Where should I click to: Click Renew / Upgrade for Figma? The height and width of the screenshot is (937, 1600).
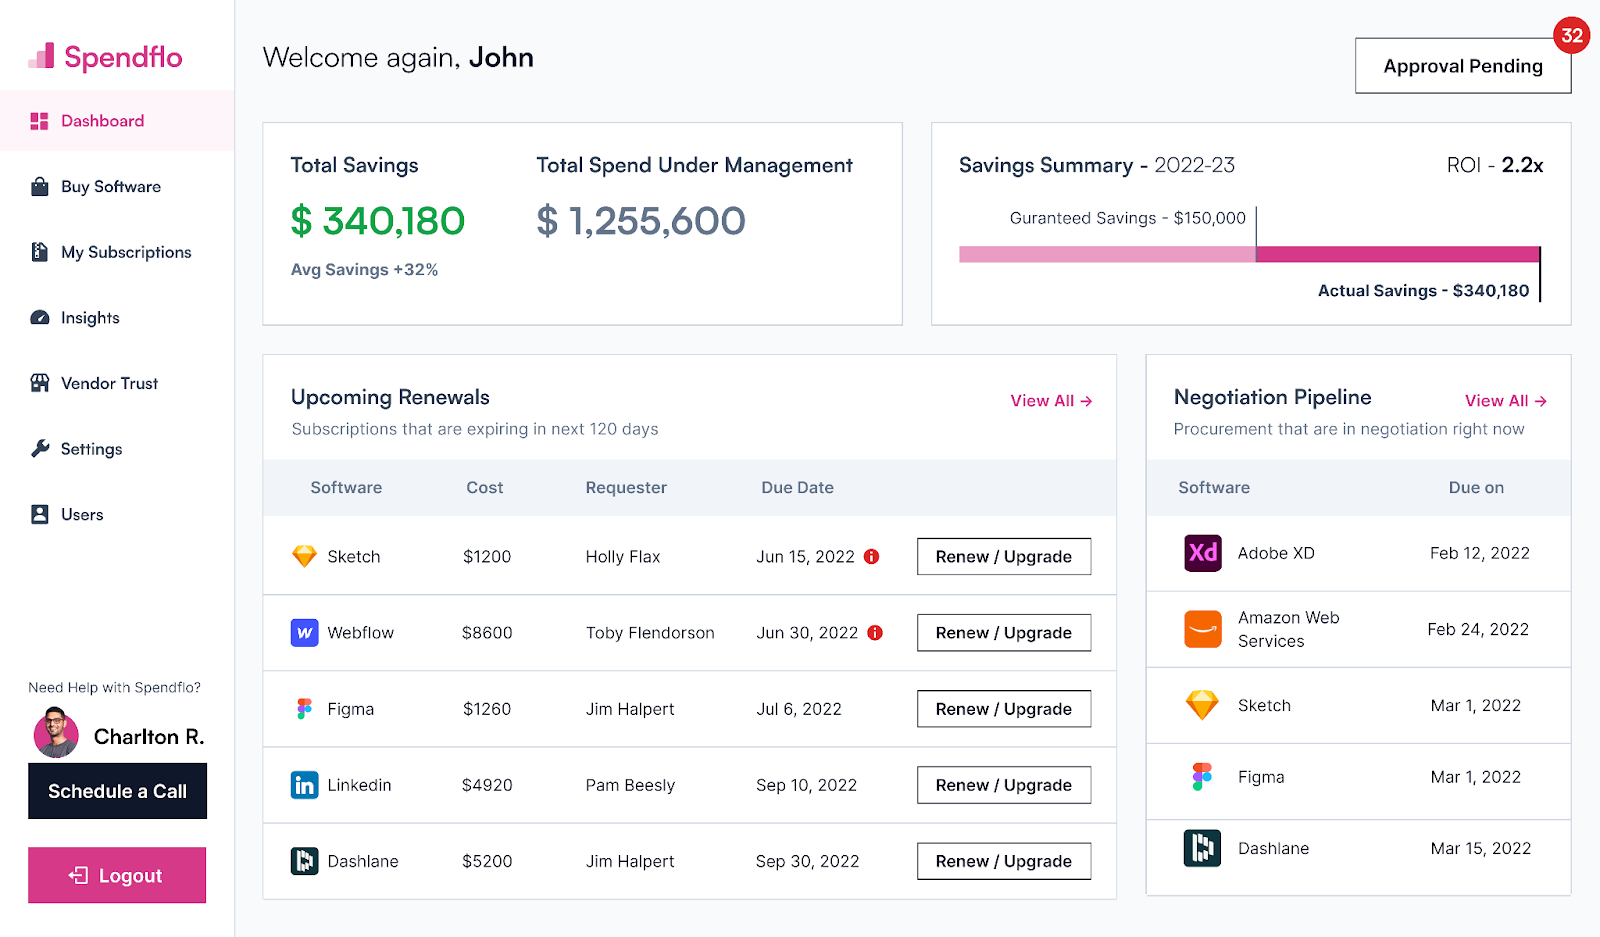pyautogui.click(x=1003, y=708)
